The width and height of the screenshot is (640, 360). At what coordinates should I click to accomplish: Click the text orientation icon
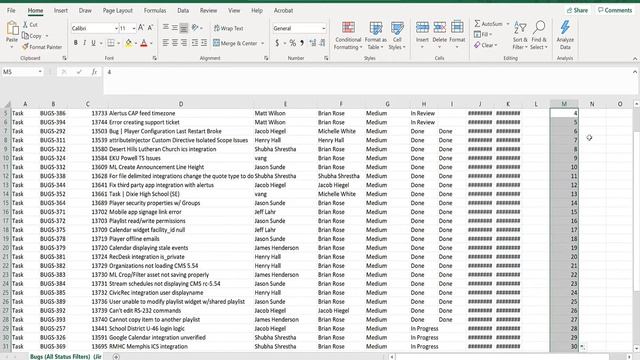[x=195, y=28]
